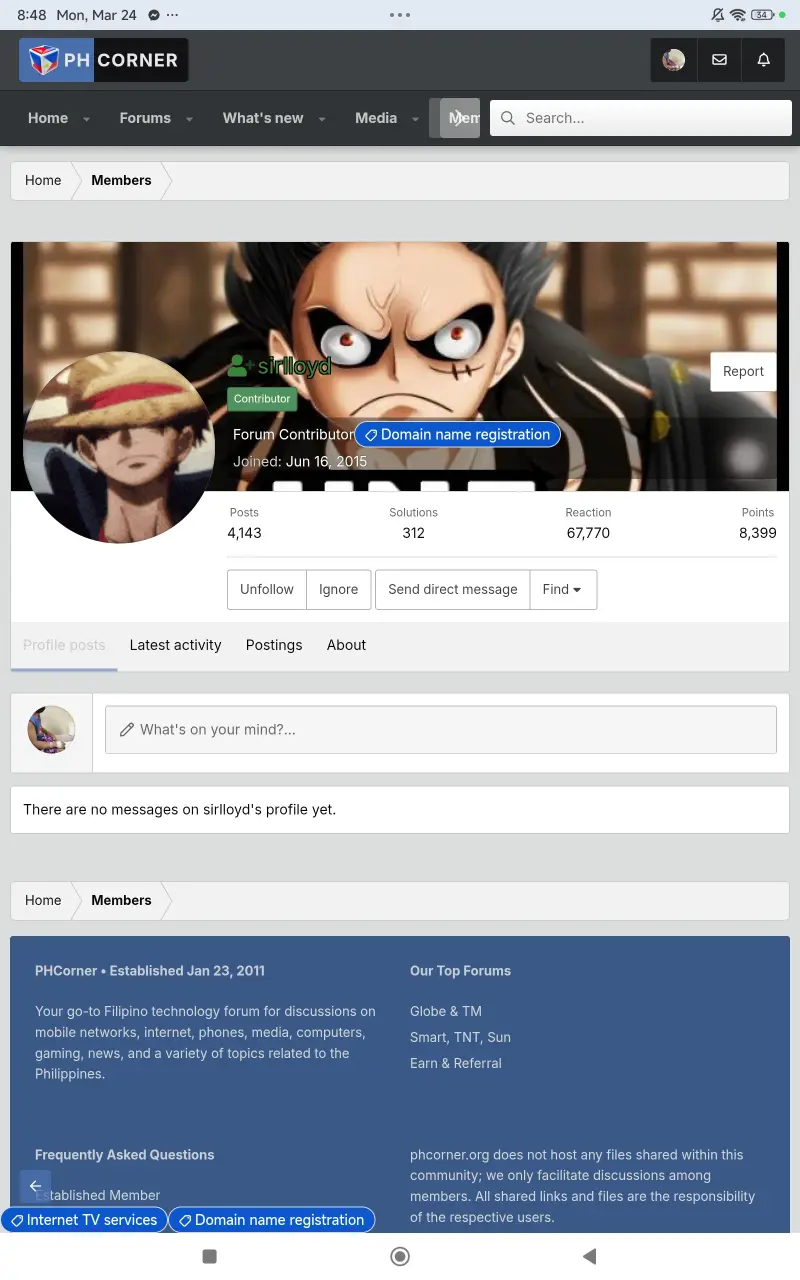Viewport: 800px width, 1280px height.
Task: Tap your small avatar beside status box
Action: pyautogui.click(x=51, y=729)
